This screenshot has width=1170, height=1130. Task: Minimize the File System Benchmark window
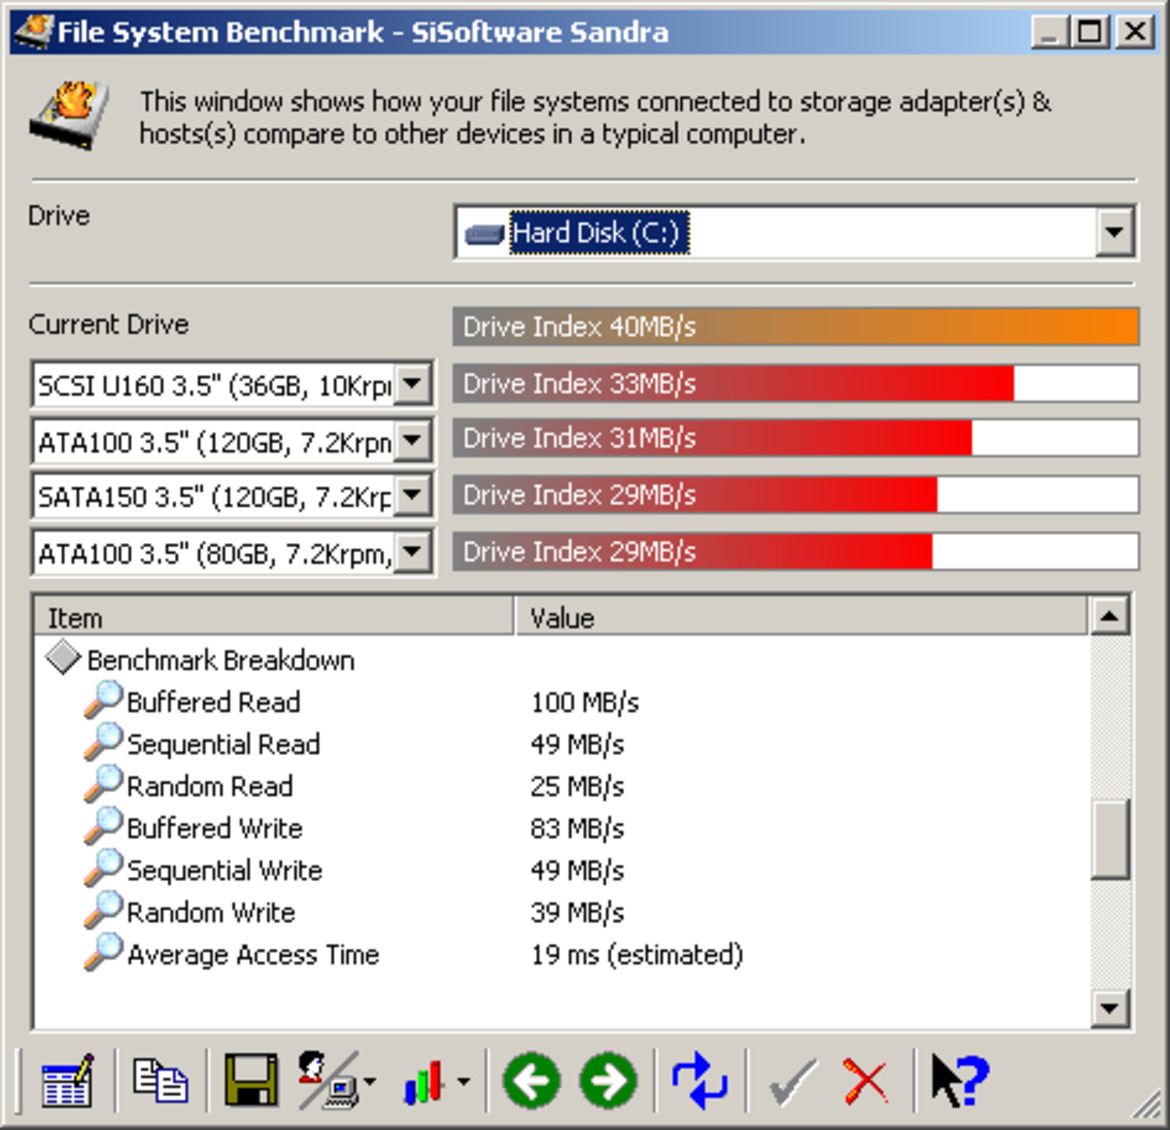click(1050, 31)
